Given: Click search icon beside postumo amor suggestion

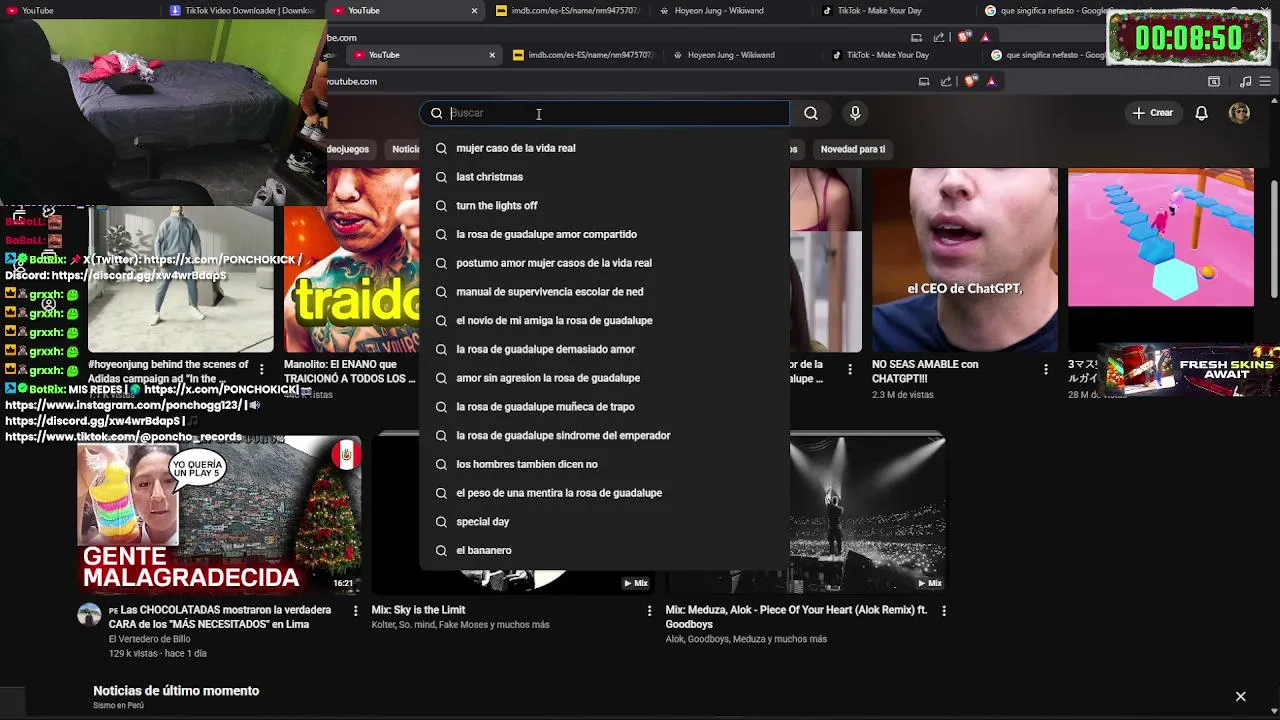Looking at the screenshot, I should click(441, 263).
